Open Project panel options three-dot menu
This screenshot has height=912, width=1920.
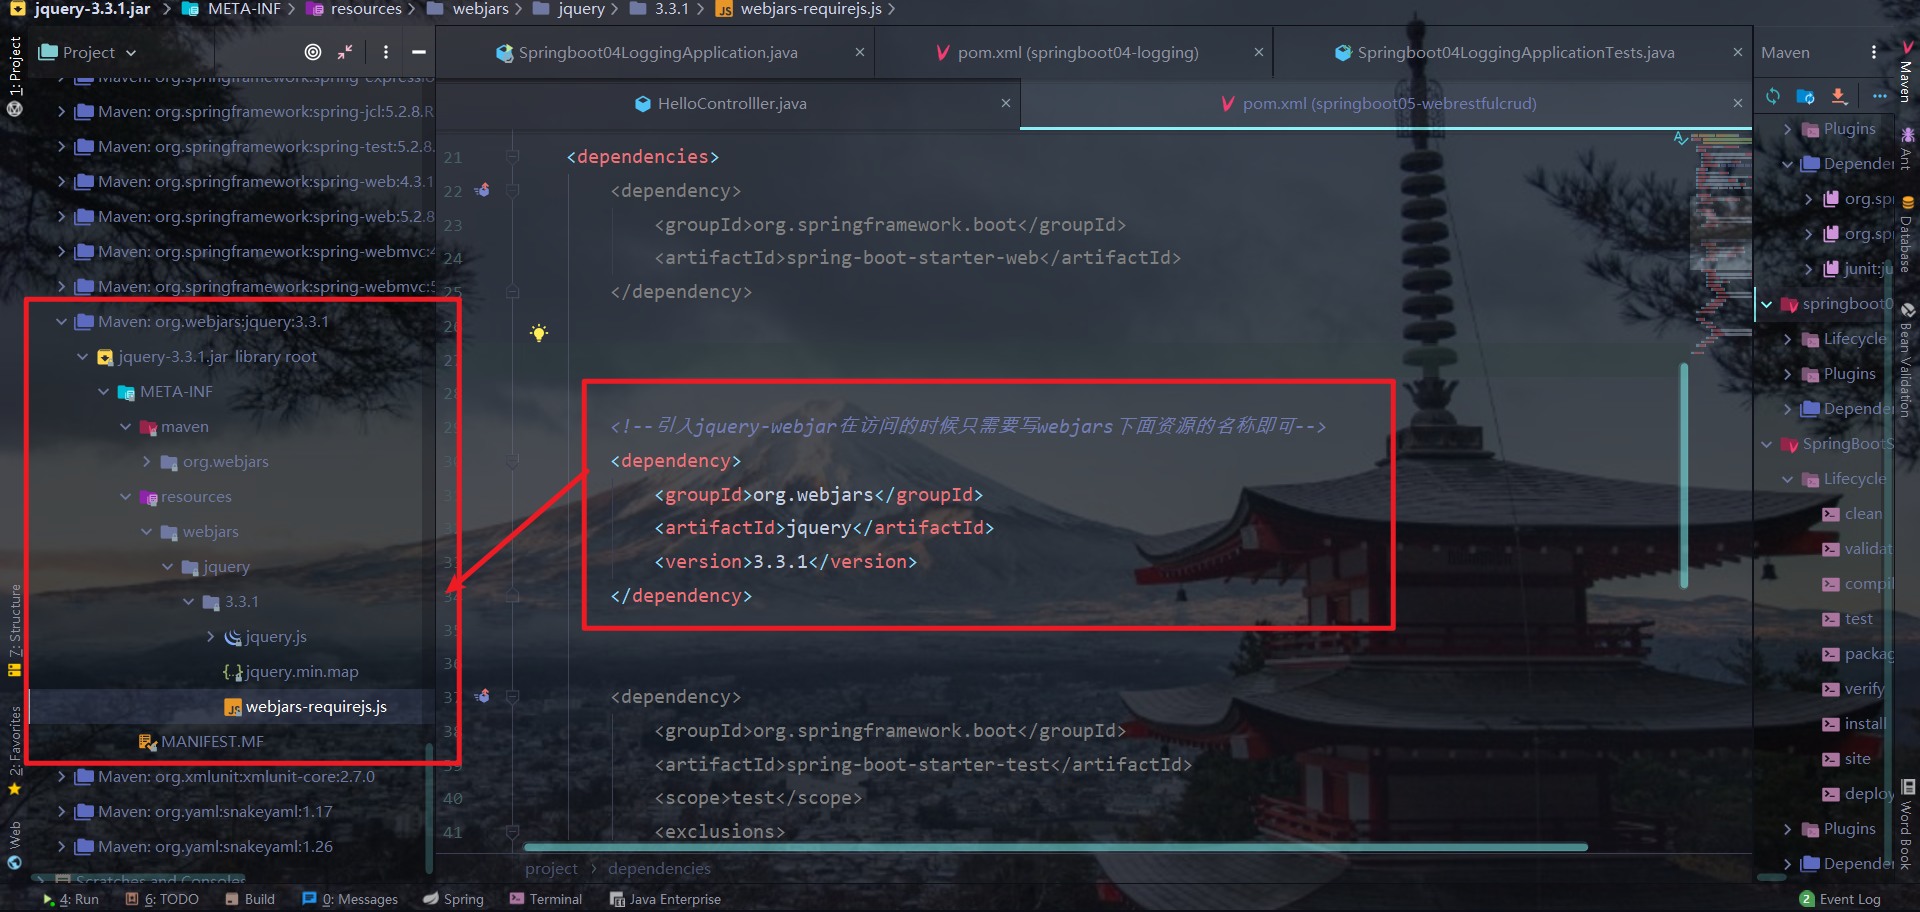coord(386,52)
